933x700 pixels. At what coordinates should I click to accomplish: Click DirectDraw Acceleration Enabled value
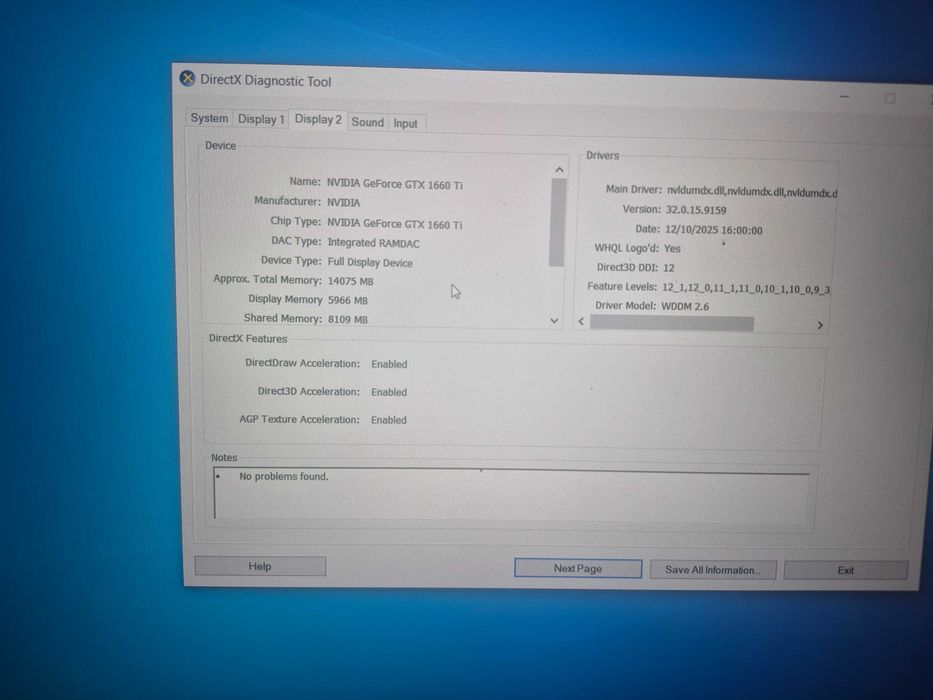coord(389,364)
